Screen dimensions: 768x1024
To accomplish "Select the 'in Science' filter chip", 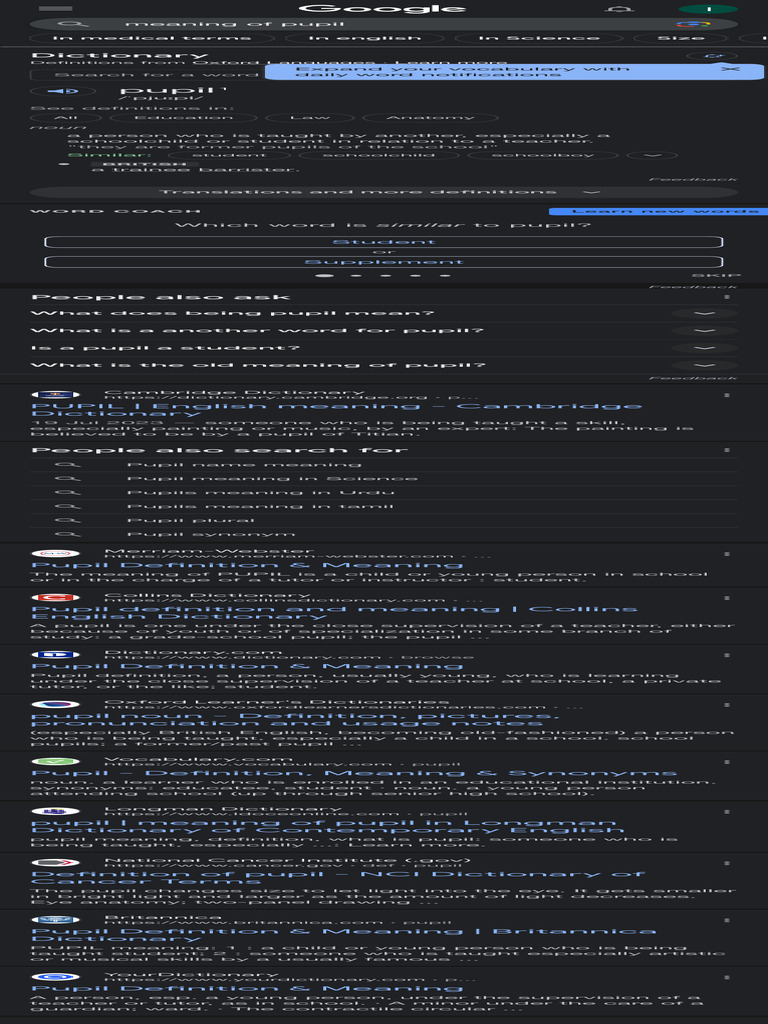I will tap(539, 38).
